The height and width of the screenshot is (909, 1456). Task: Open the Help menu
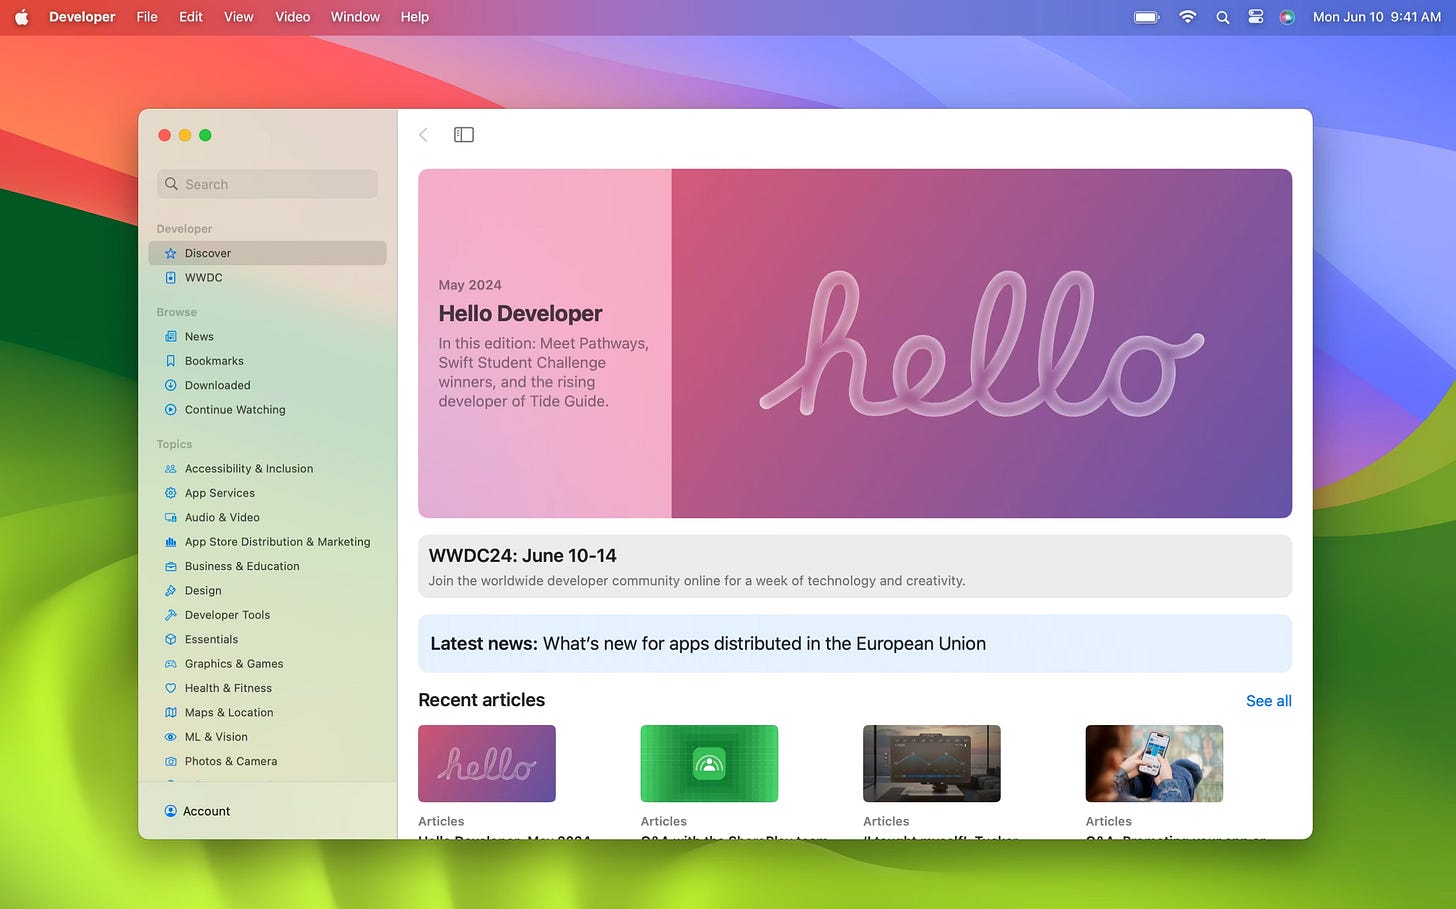coord(414,17)
